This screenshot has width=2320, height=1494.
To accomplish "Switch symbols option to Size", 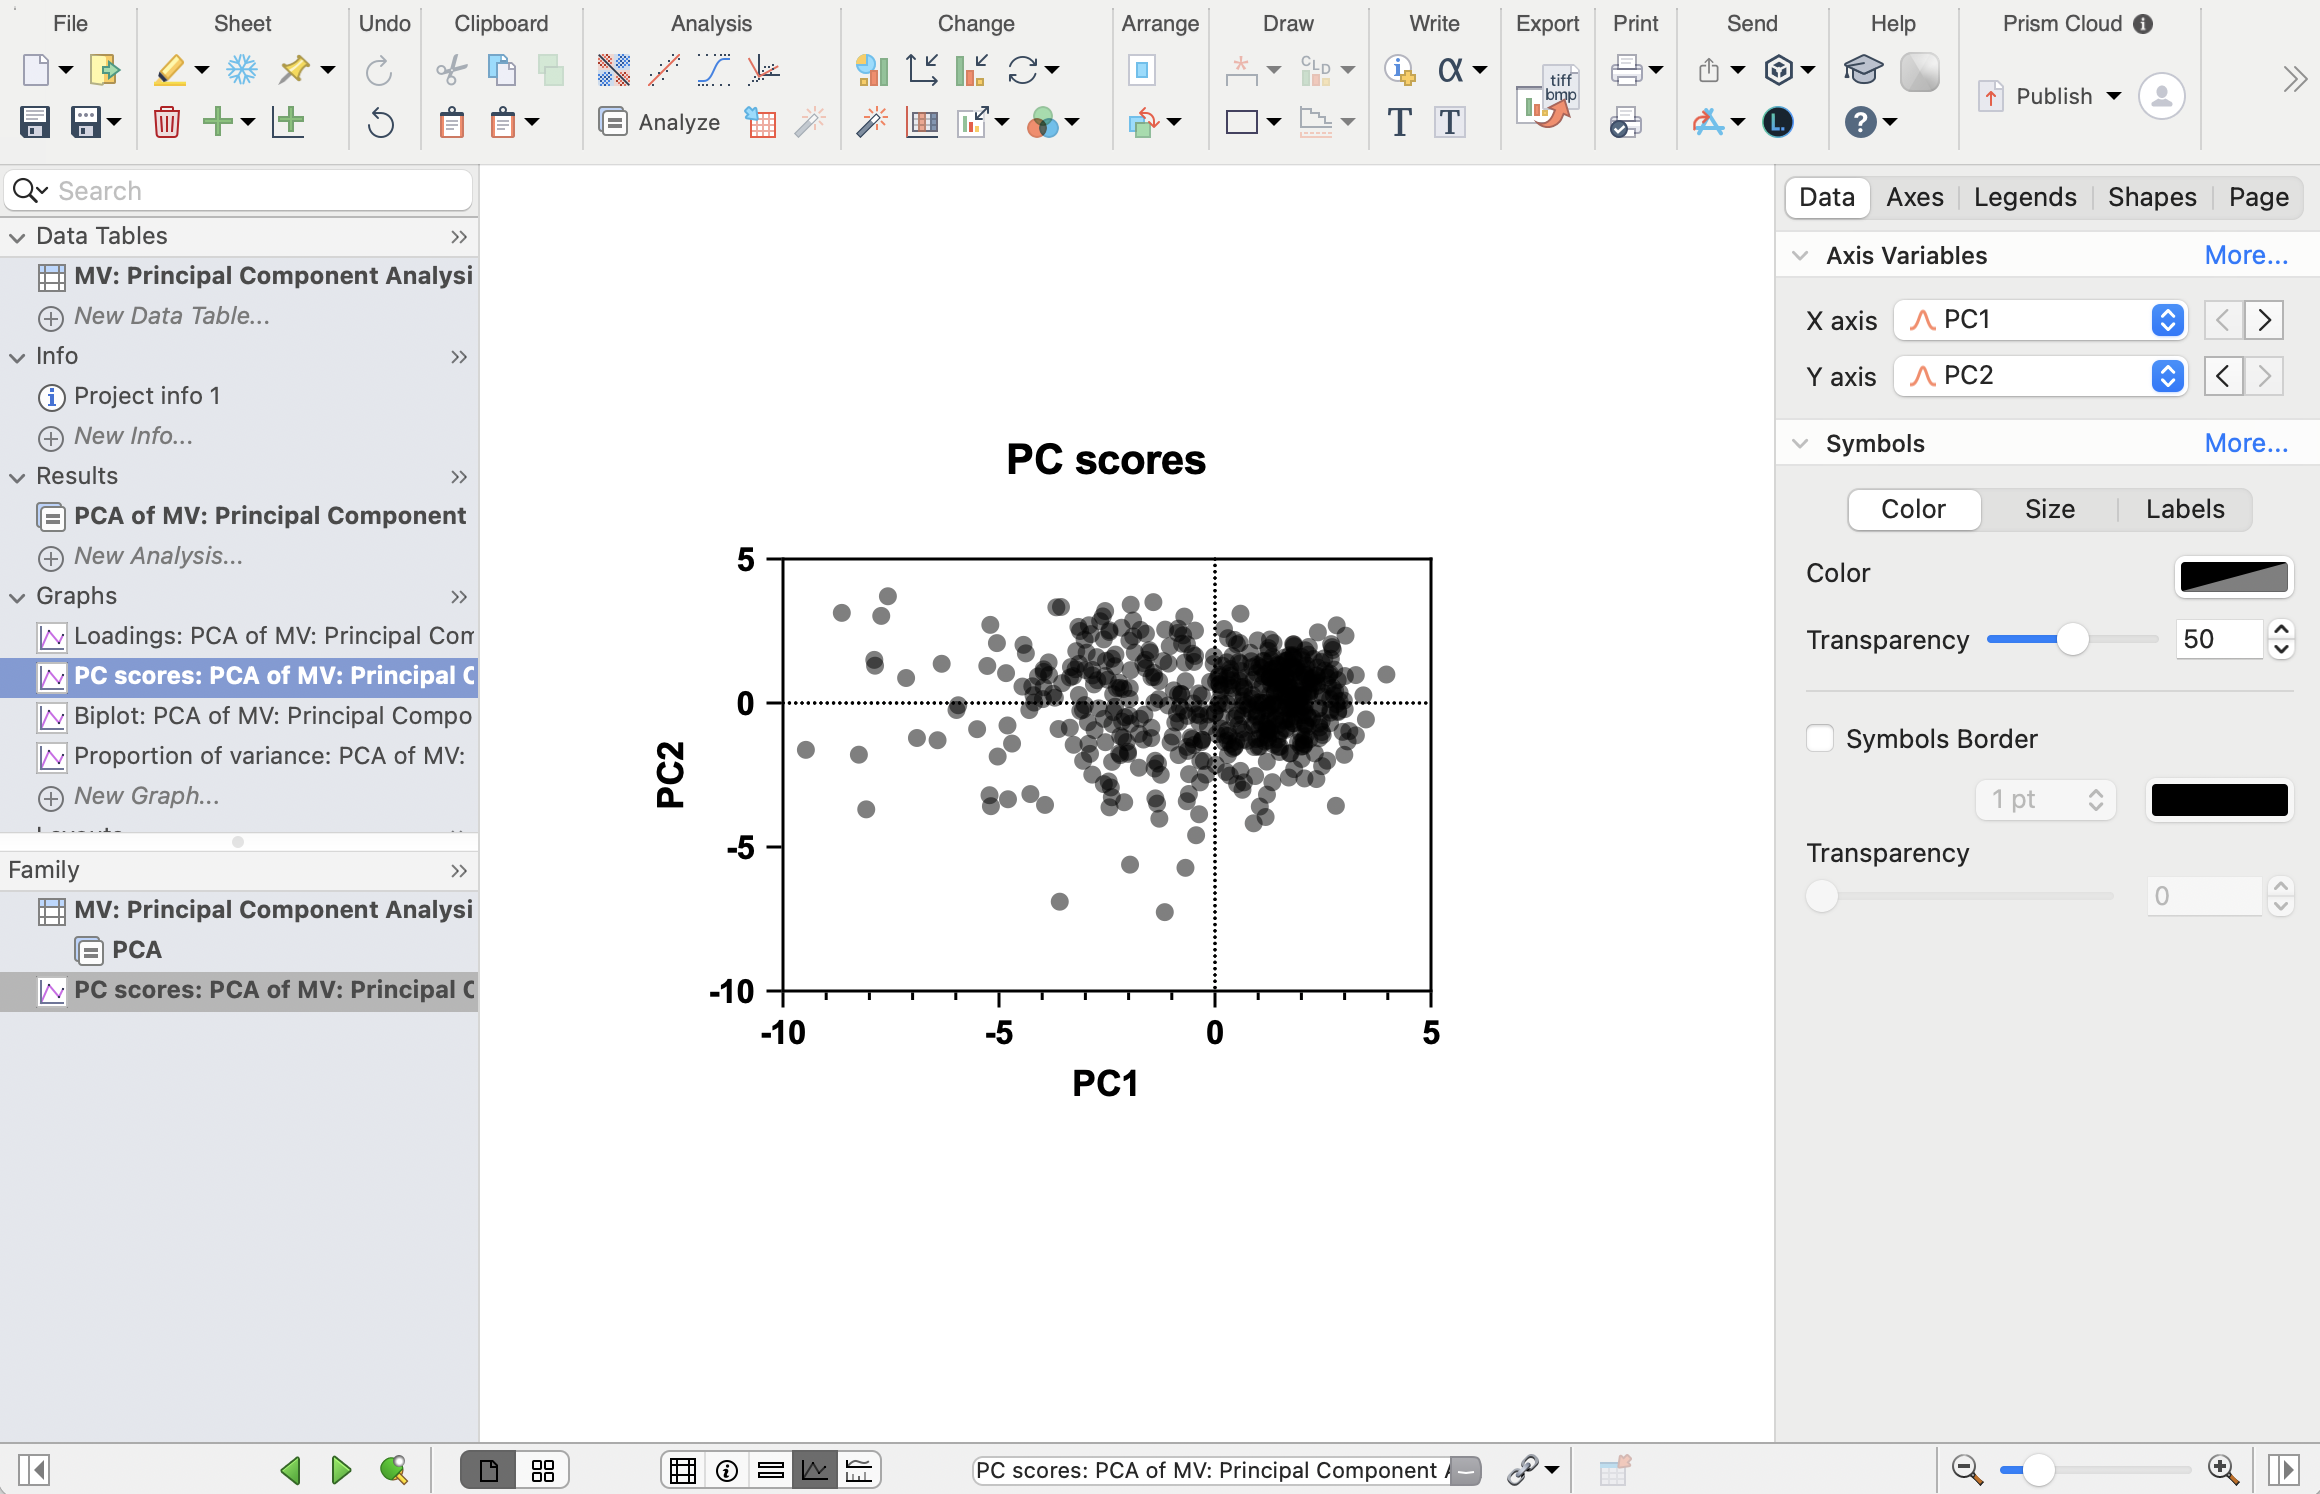I will (2049, 509).
